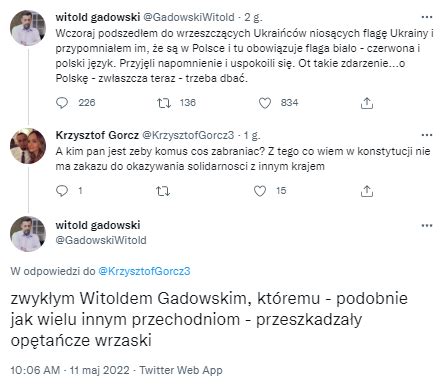This screenshot has width=444, height=388.
Task: Open the 10:06 AM 11 maj 2022 timestamp
Action: 70,370
